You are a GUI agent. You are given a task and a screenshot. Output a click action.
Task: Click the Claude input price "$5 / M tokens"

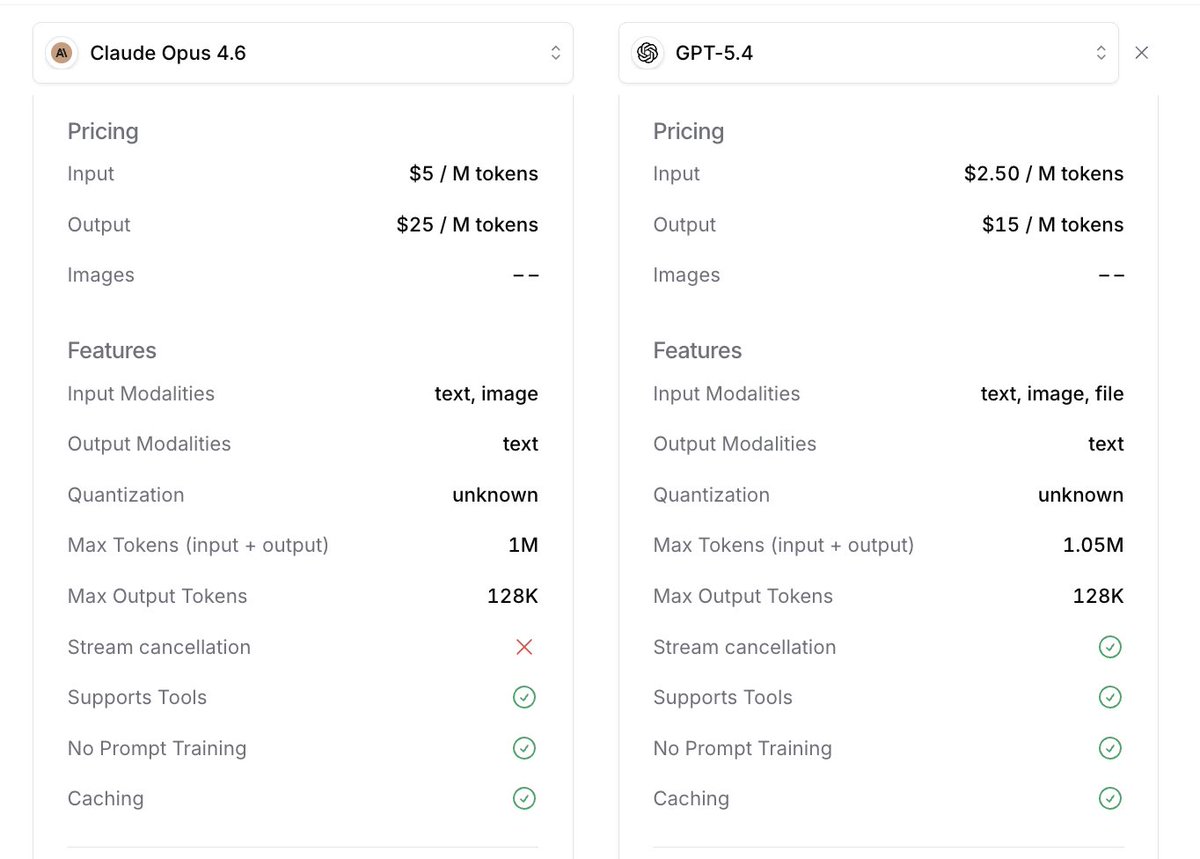(474, 174)
